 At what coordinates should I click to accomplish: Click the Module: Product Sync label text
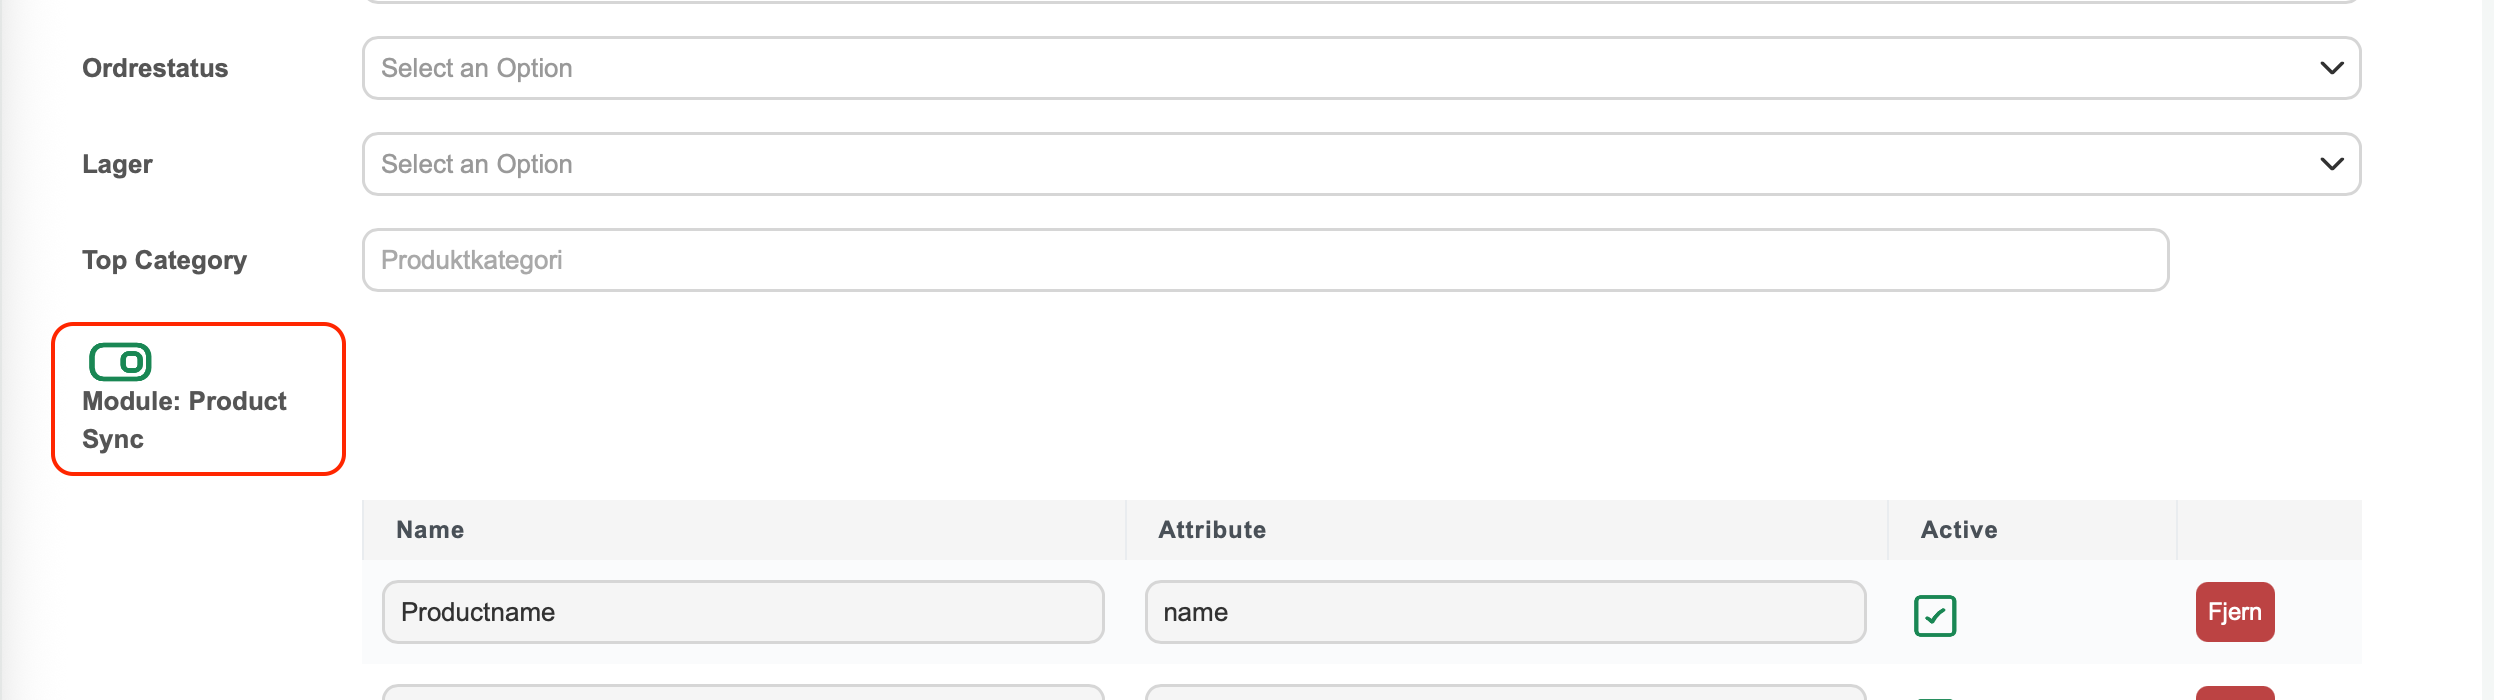(x=184, y=420)
